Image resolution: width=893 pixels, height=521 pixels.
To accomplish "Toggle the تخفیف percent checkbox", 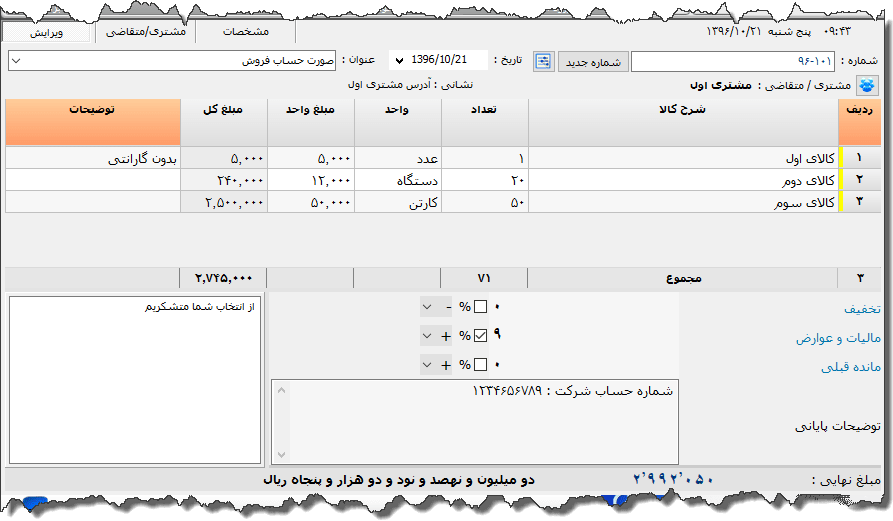I will (x=480, y=307).
